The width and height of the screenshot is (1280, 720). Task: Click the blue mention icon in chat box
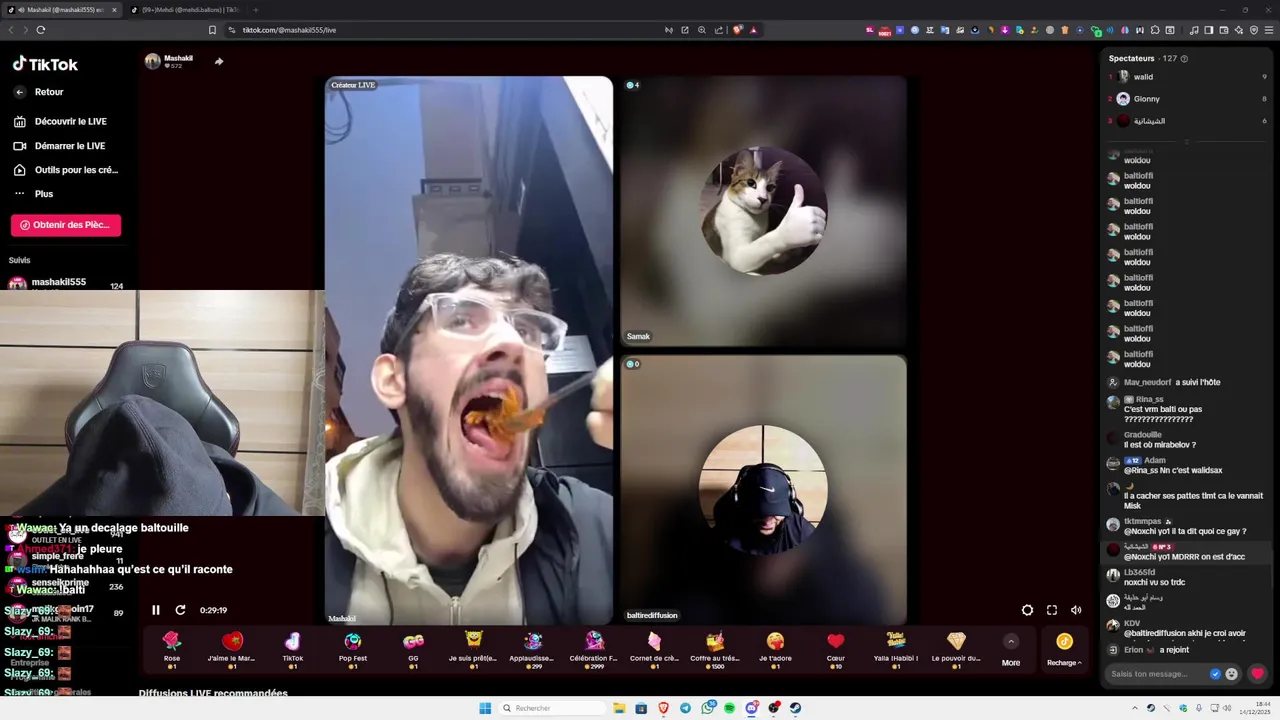click(1215, 674)
